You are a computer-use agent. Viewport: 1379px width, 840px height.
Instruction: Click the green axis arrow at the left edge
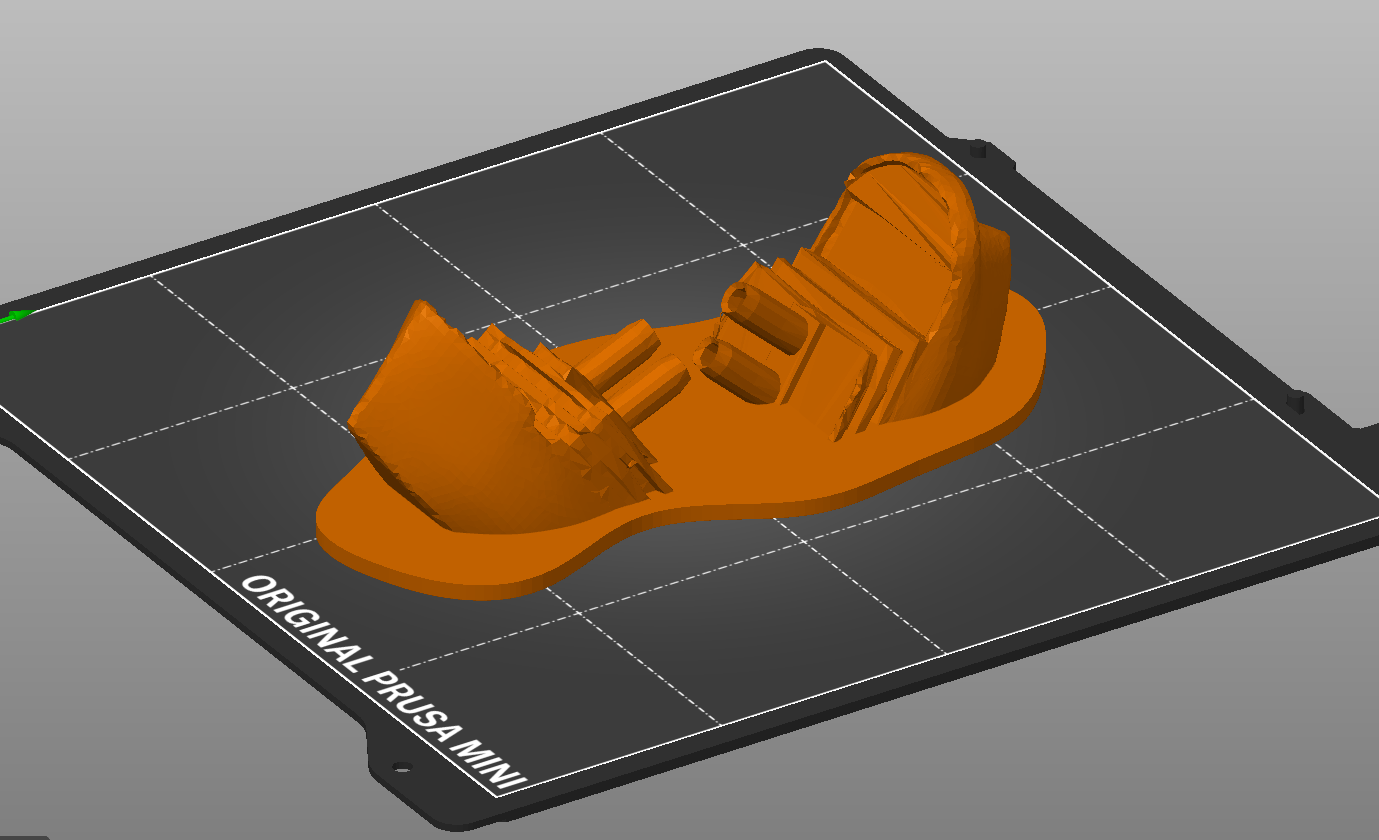tap(14, 316)
